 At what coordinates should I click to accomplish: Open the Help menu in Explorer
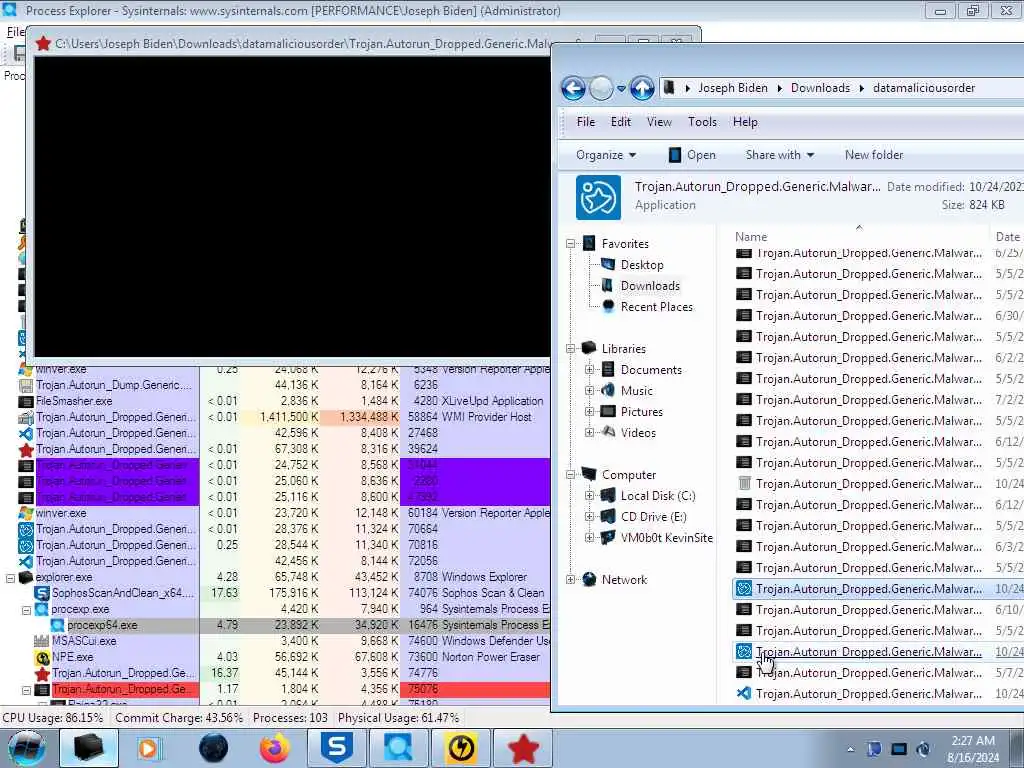point(744,121)
